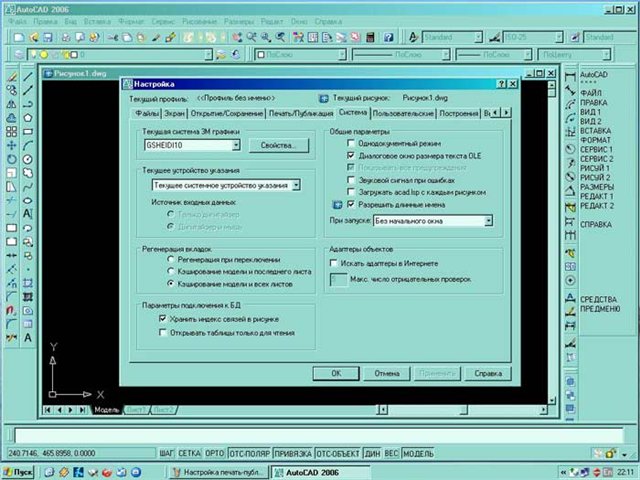Screen dimensions: 640x480
Task: Select Кэширование модели и последнего листа option
Action: 171,271
